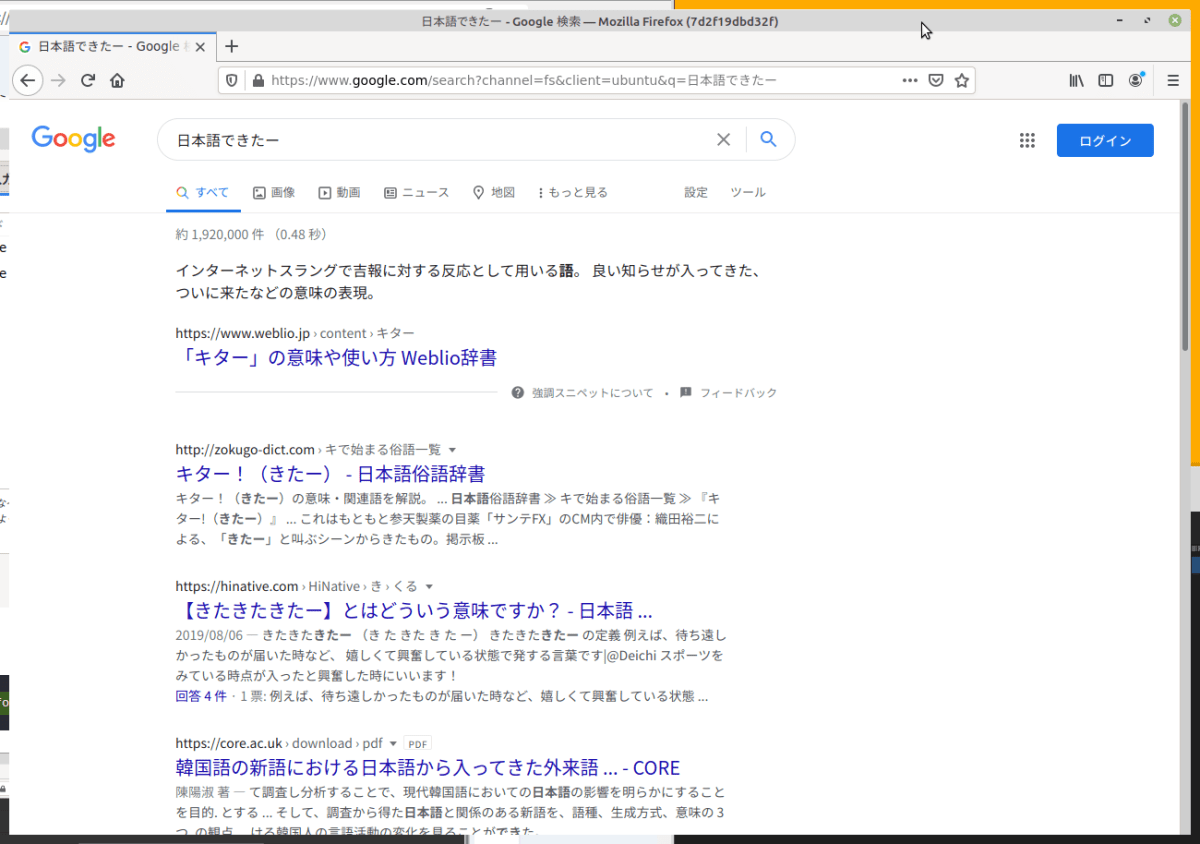The width and height of the screenshot is (1200, 844).
Task: Click the snippet help question mark icon
Action: [518, 393]
